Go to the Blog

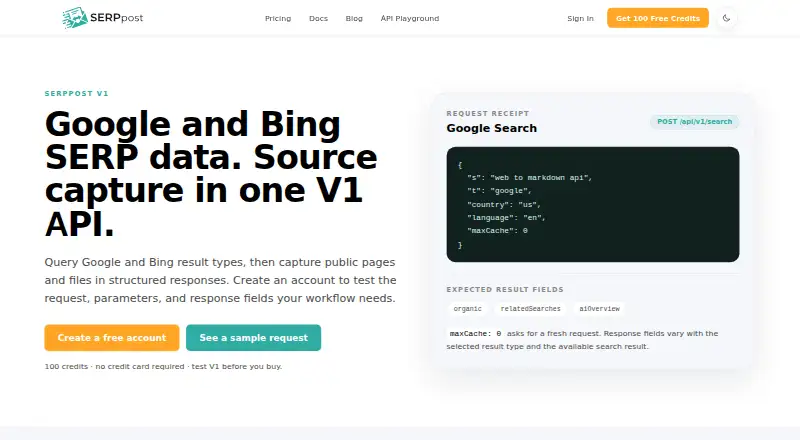pos(354,18)
